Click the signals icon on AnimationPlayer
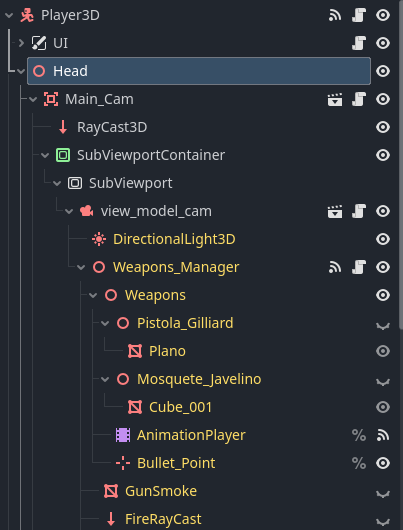Image resolution: width=403 pixels, height=530 pixels. (x=383, y=435)
